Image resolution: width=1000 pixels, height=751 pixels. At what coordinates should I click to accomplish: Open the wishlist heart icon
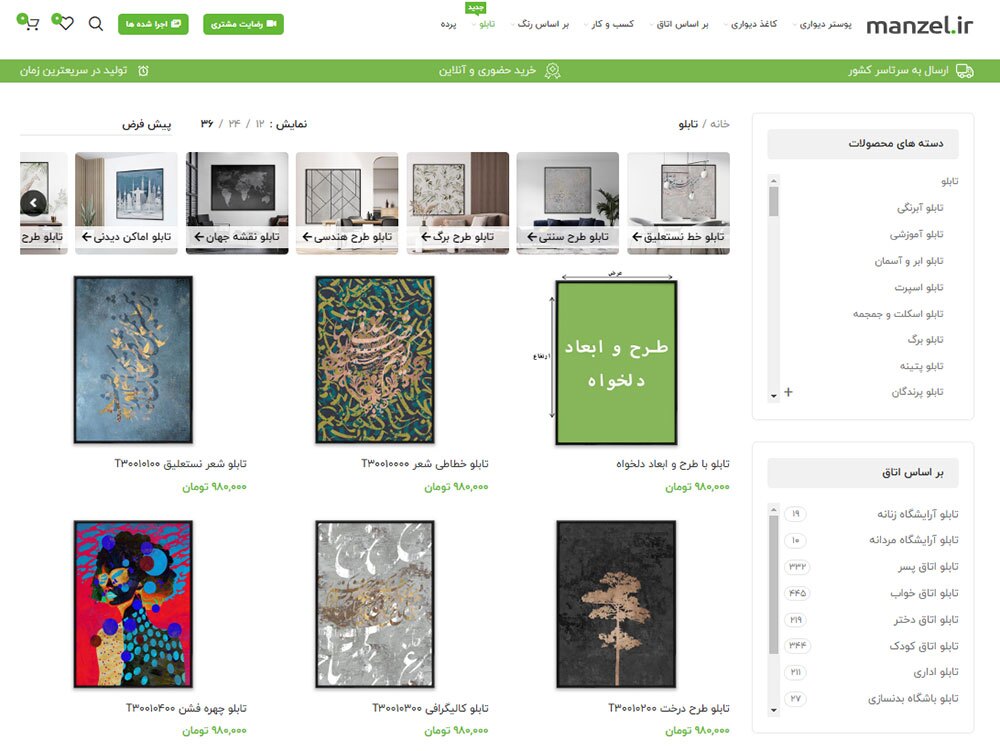click(x=64, y=23)
